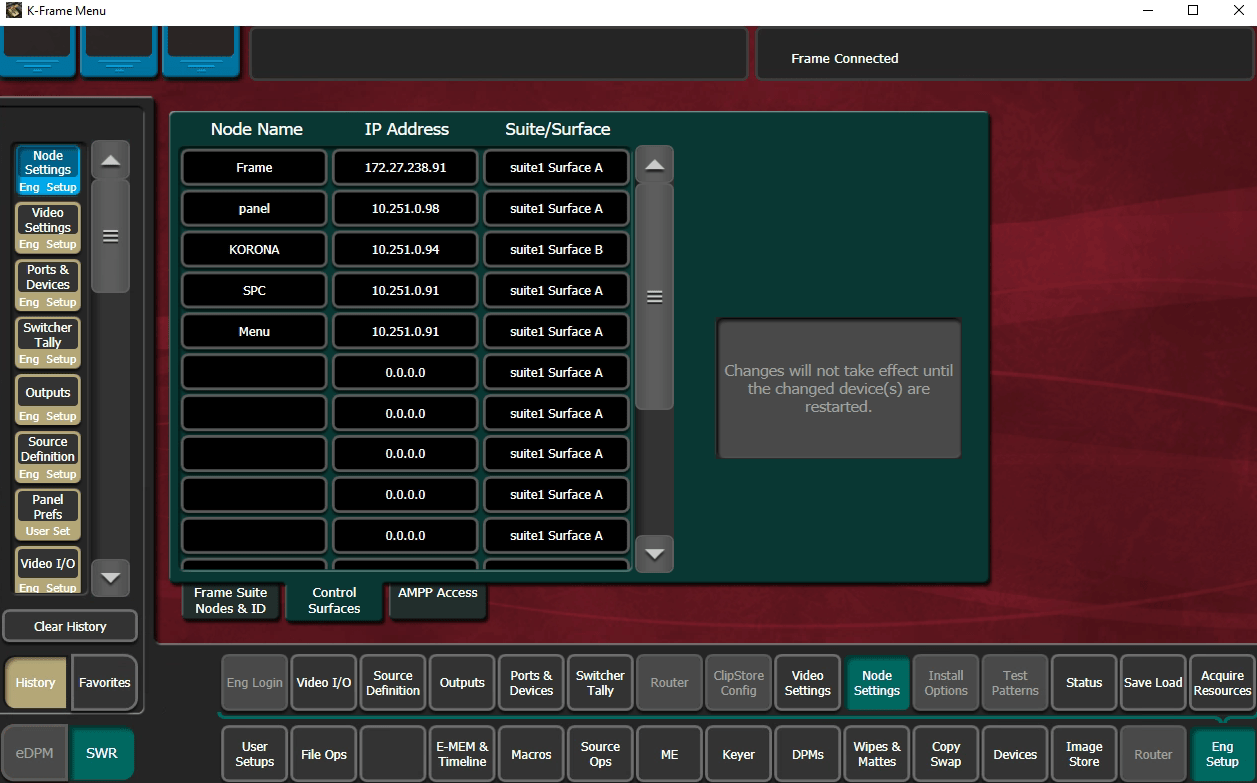This screenshot has width=1257, height=783.
Task: Click the K-Frame Menu title bar icon
Action: 13,11
